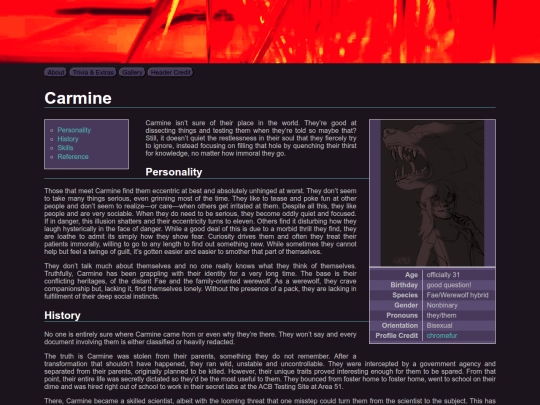
Task: Click Species value 'Fae/Werewolf hybrid'
Action: 457,295
